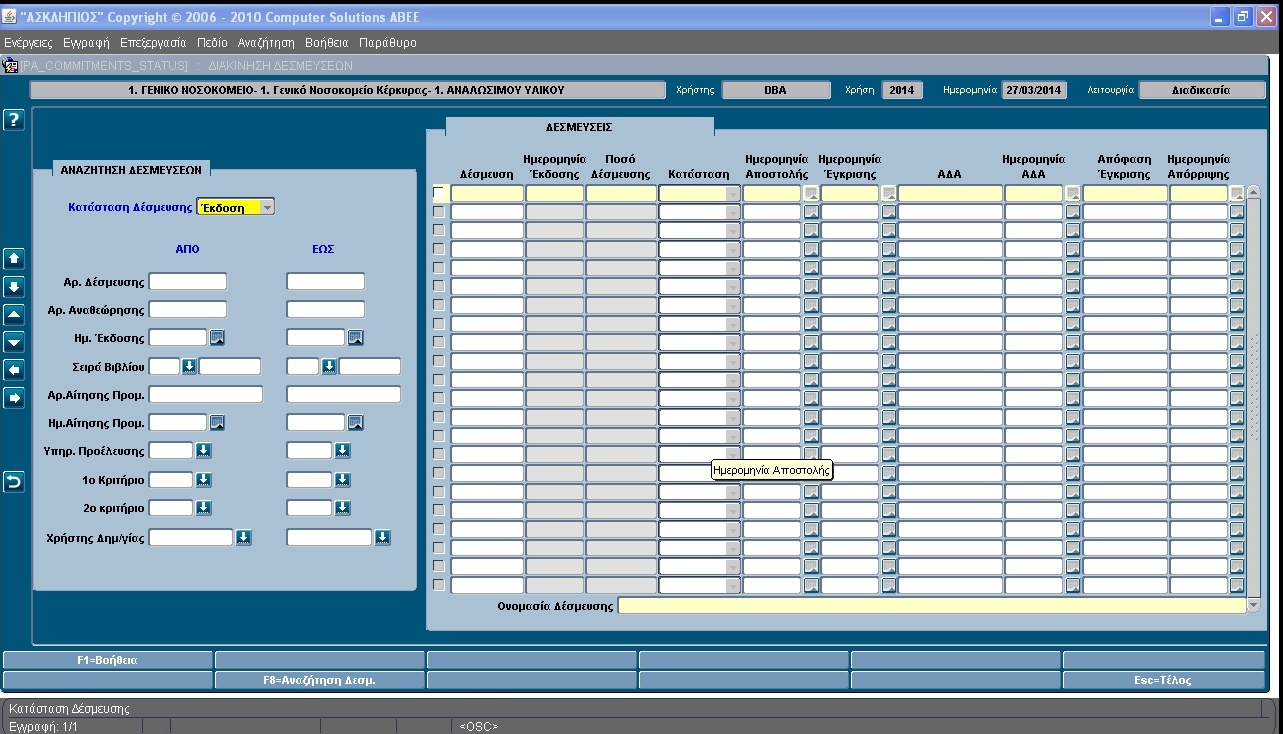Open the Βοήθεια menu

point(327,43)
